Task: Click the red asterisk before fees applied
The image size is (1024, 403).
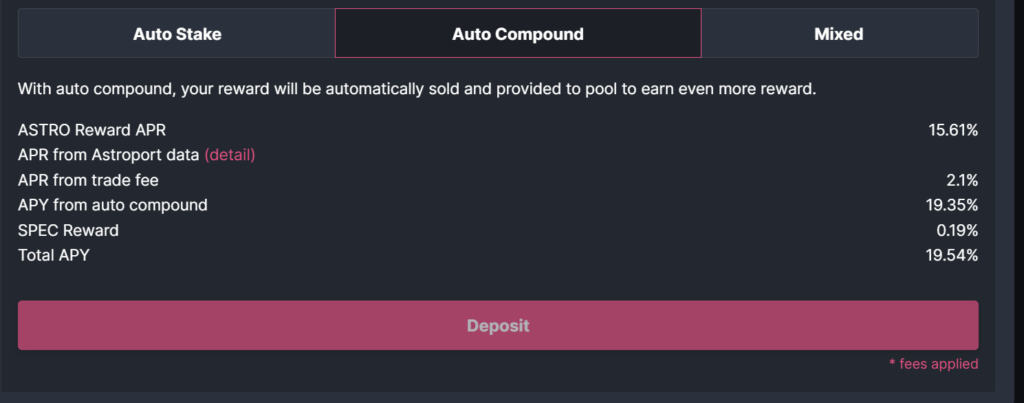Action: pyautogui.click(x=892, y=364)
